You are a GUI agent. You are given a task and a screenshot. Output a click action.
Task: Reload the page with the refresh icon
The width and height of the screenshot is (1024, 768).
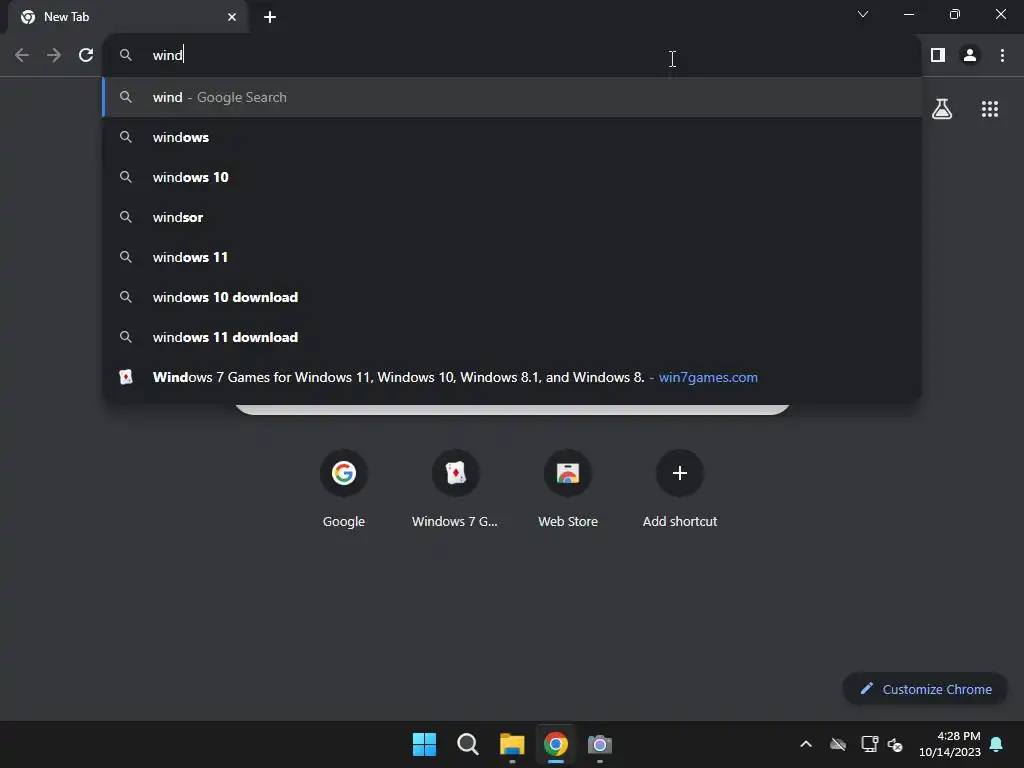click(86, 56)
